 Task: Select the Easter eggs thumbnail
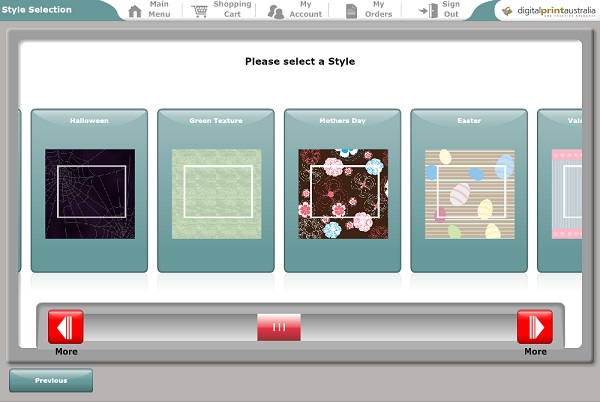tap(470, 194)
